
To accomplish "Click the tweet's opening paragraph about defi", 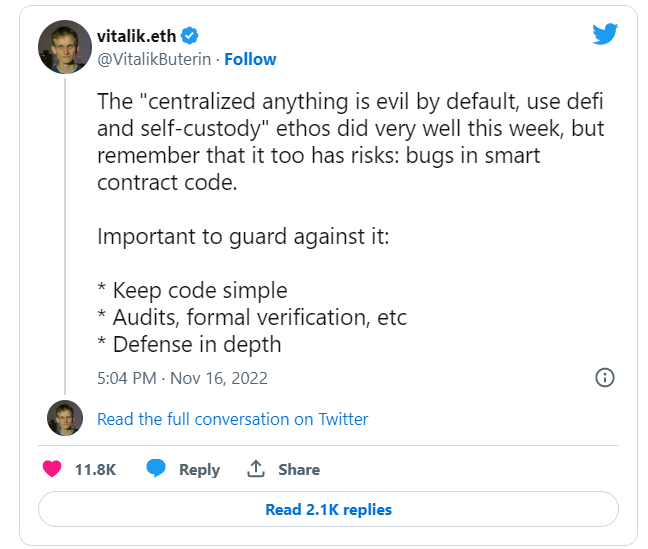I will pyautogui.click(x=350, y=143).
